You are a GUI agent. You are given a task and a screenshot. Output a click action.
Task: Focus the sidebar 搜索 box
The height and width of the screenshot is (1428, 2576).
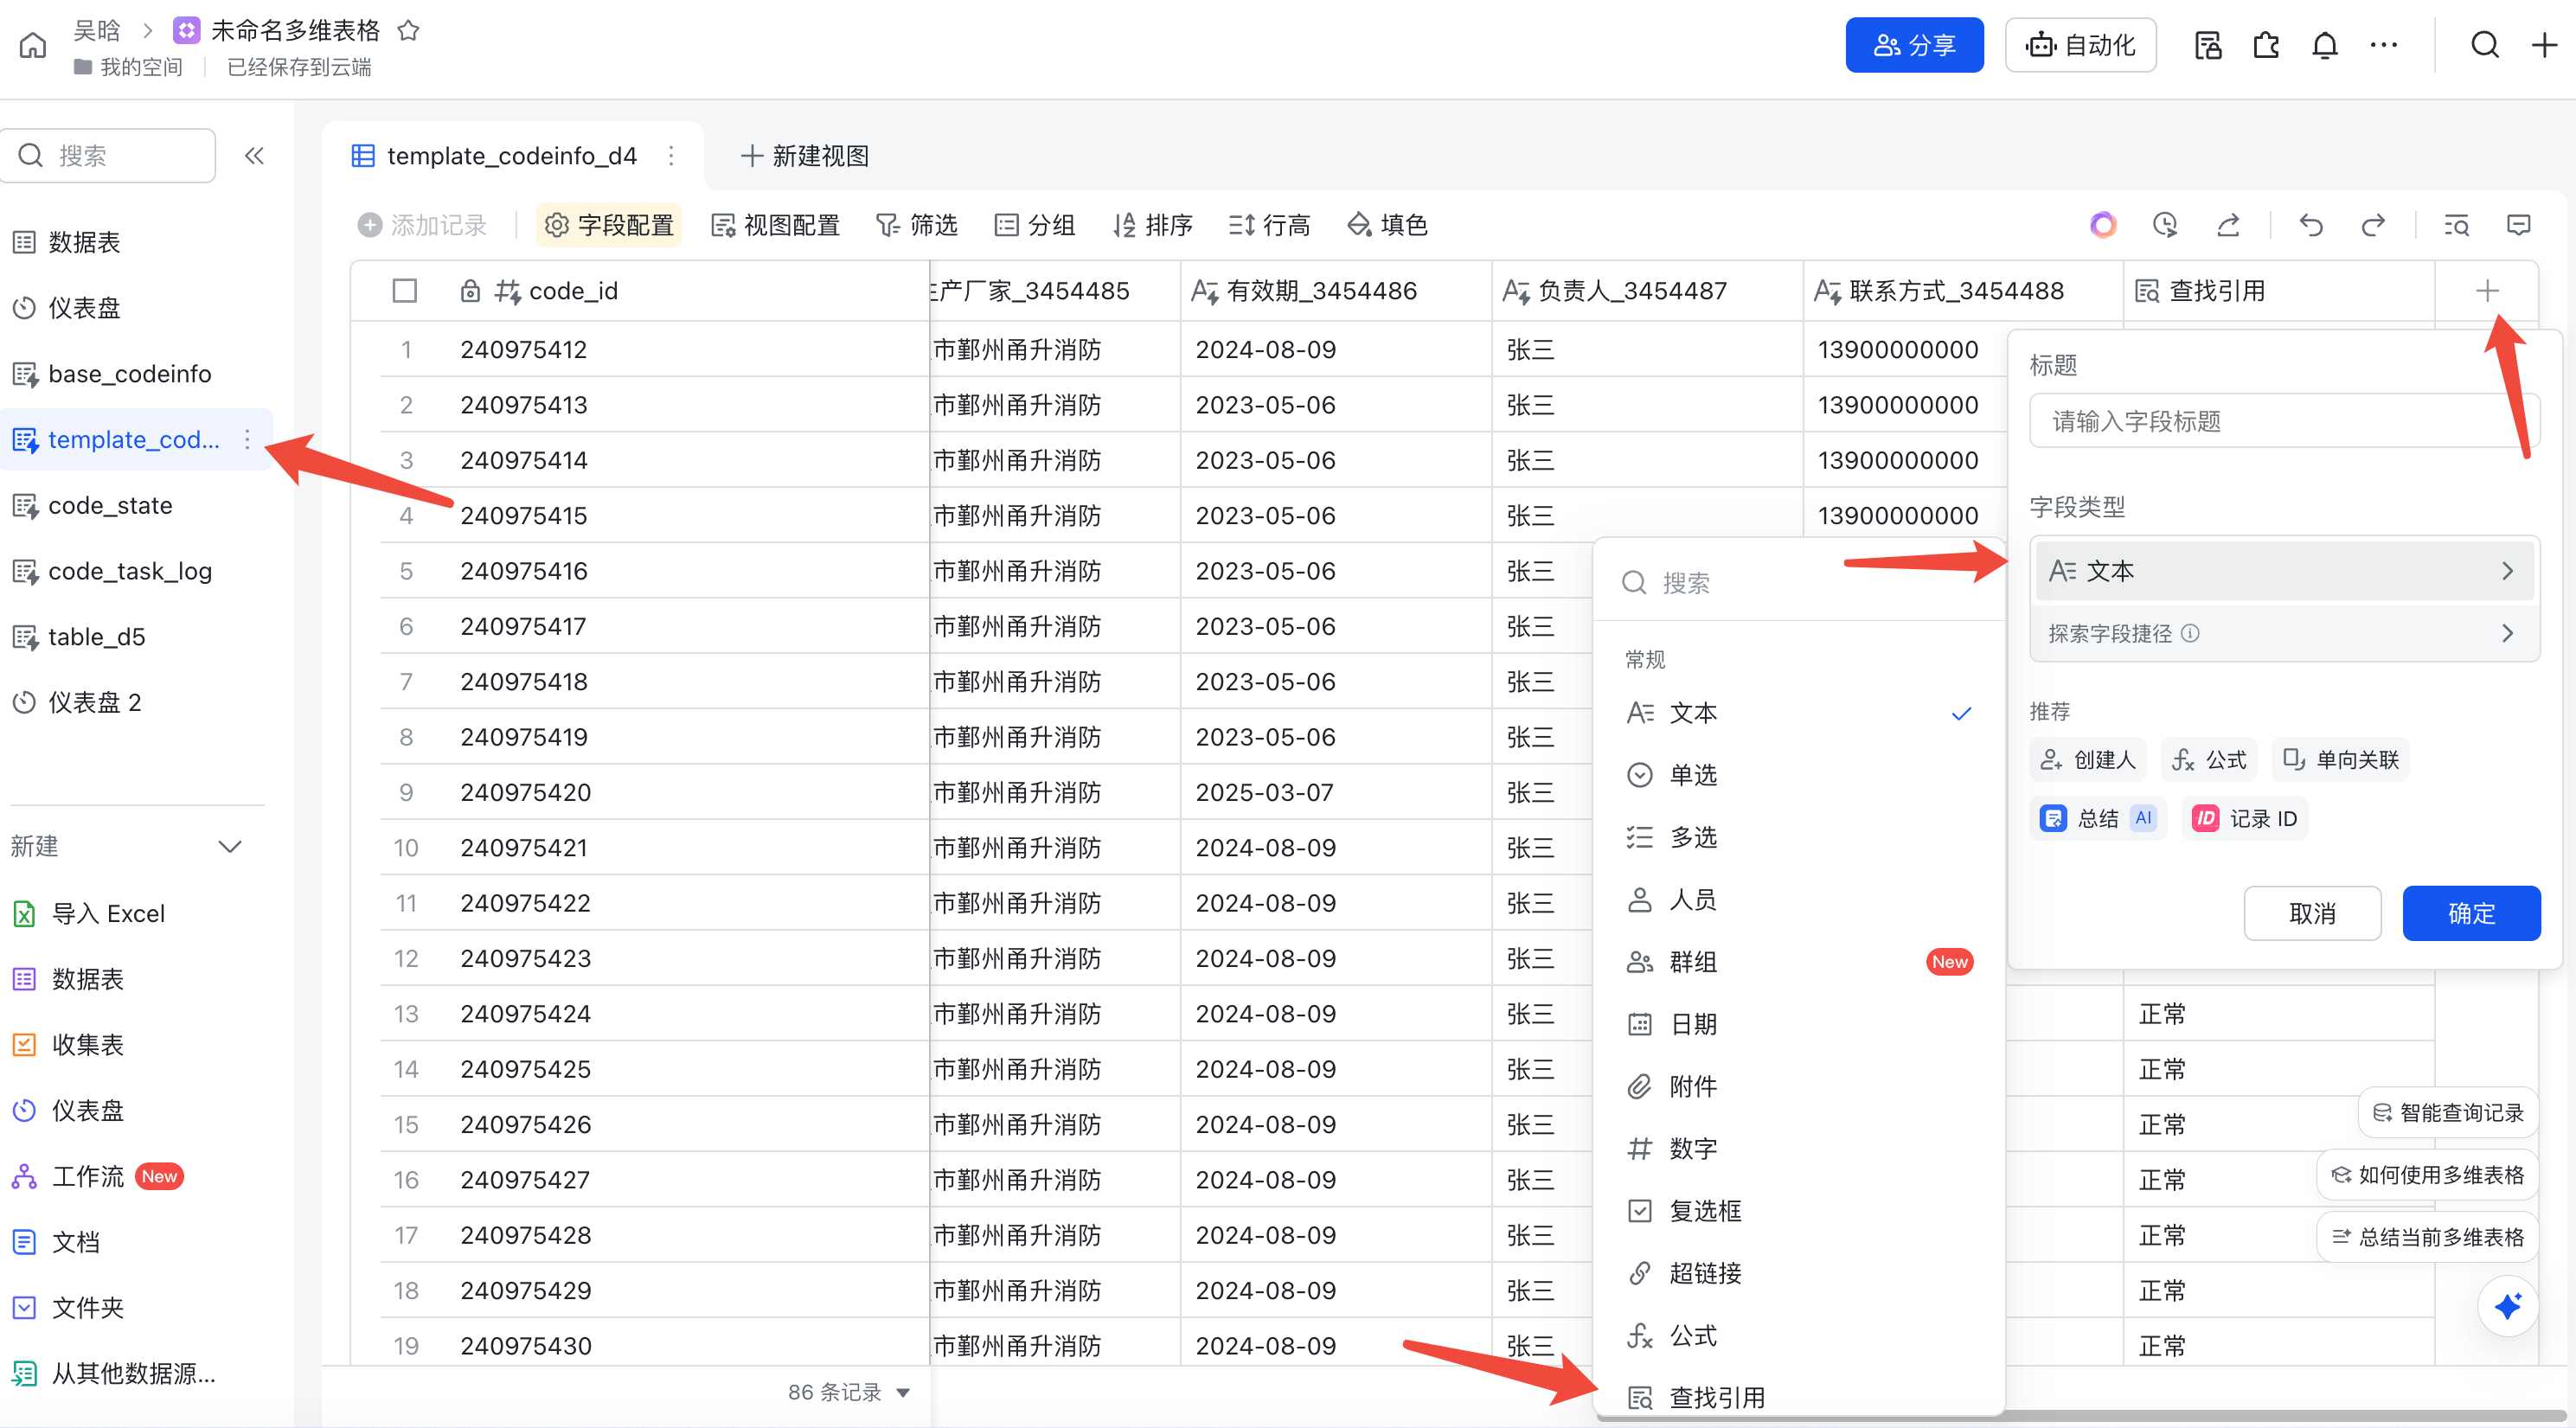point(108,155)
